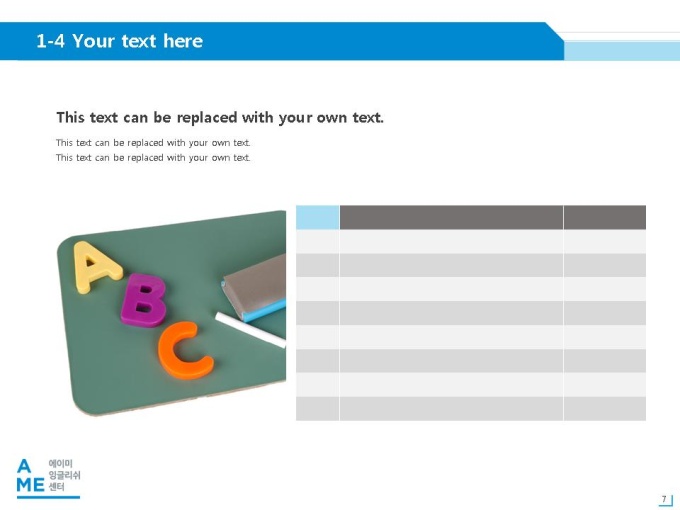Select the bold heading 'This text can be replaced'

[x=220, y=118]
